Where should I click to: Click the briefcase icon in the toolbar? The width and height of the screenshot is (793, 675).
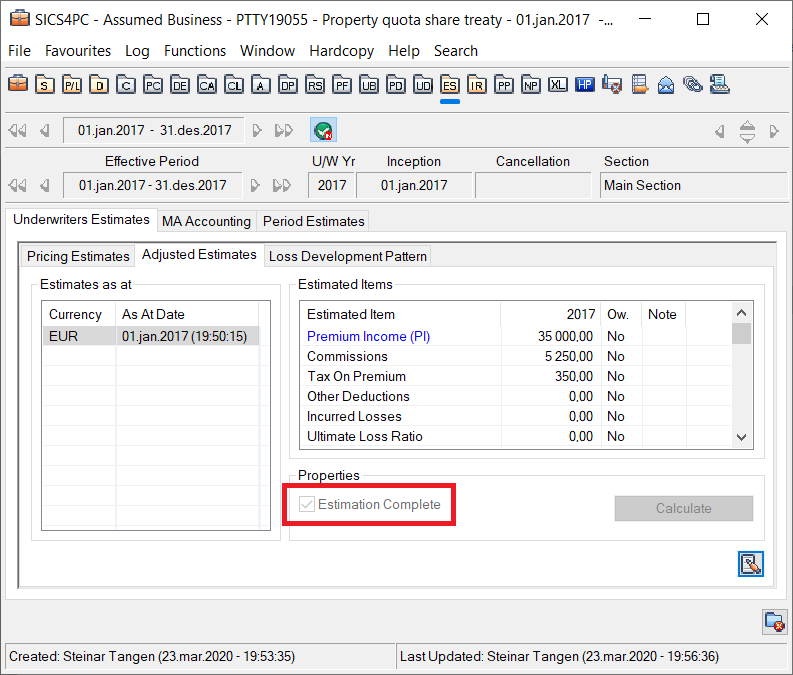point(18,85)
